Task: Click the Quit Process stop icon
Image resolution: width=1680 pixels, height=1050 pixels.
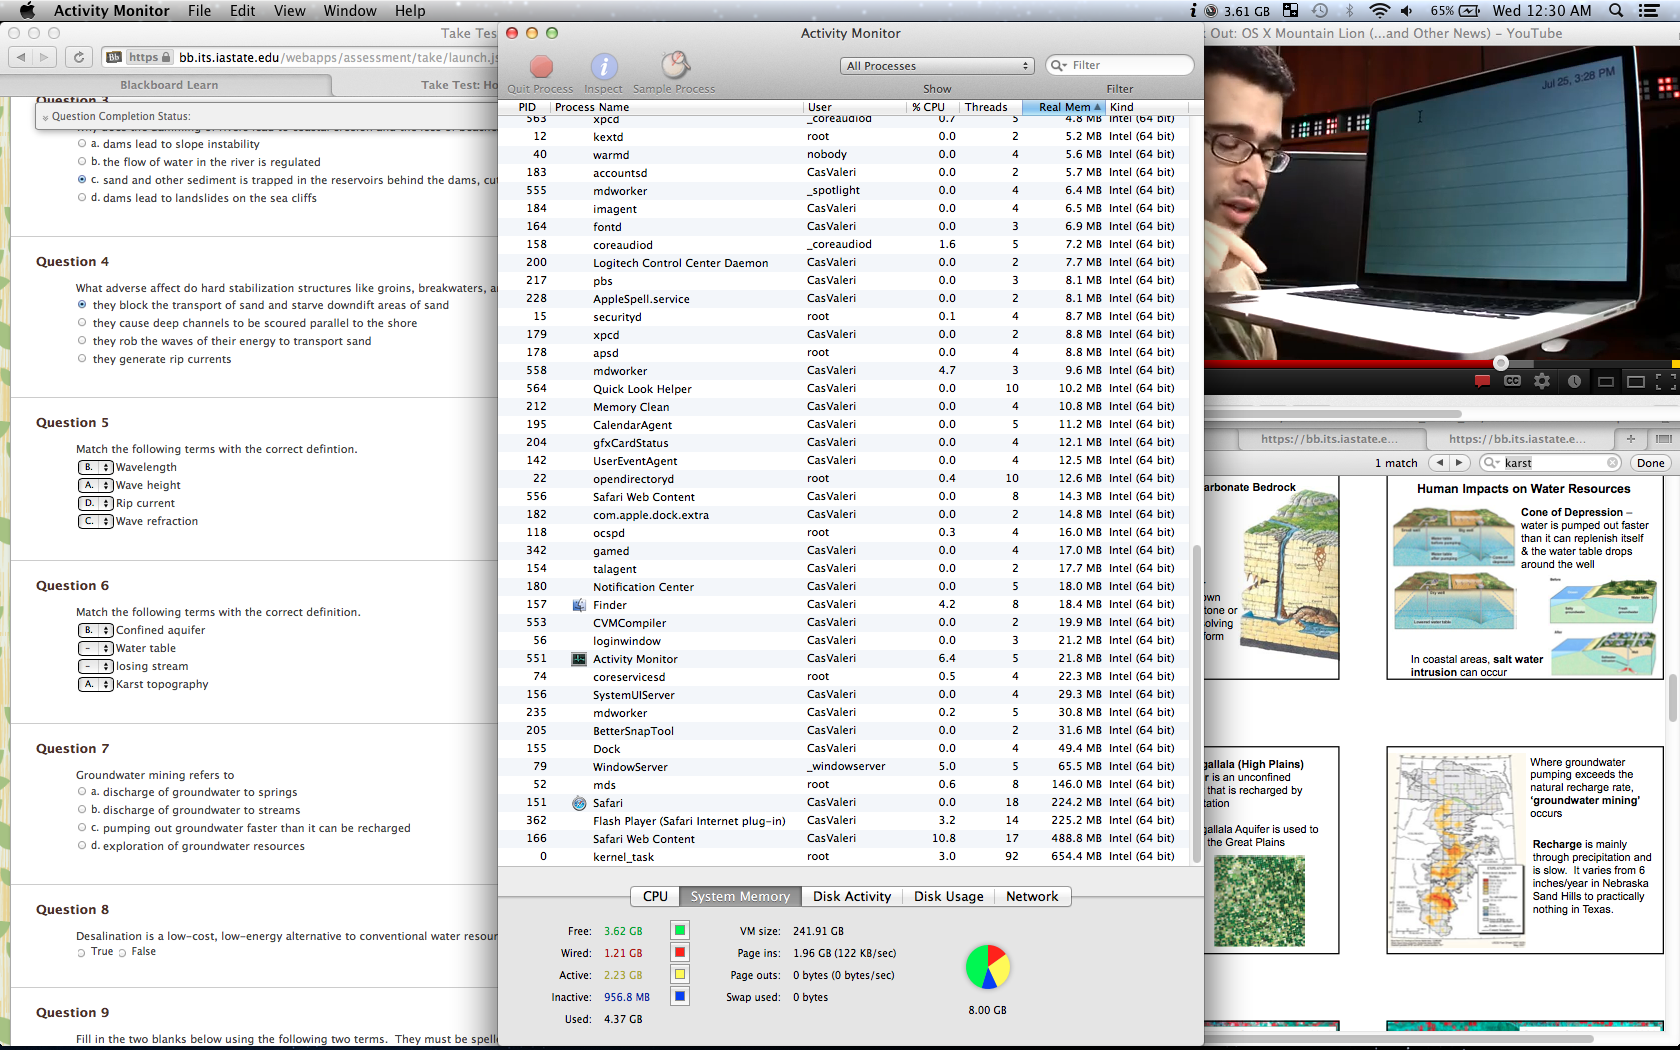Action: [541, 67]
